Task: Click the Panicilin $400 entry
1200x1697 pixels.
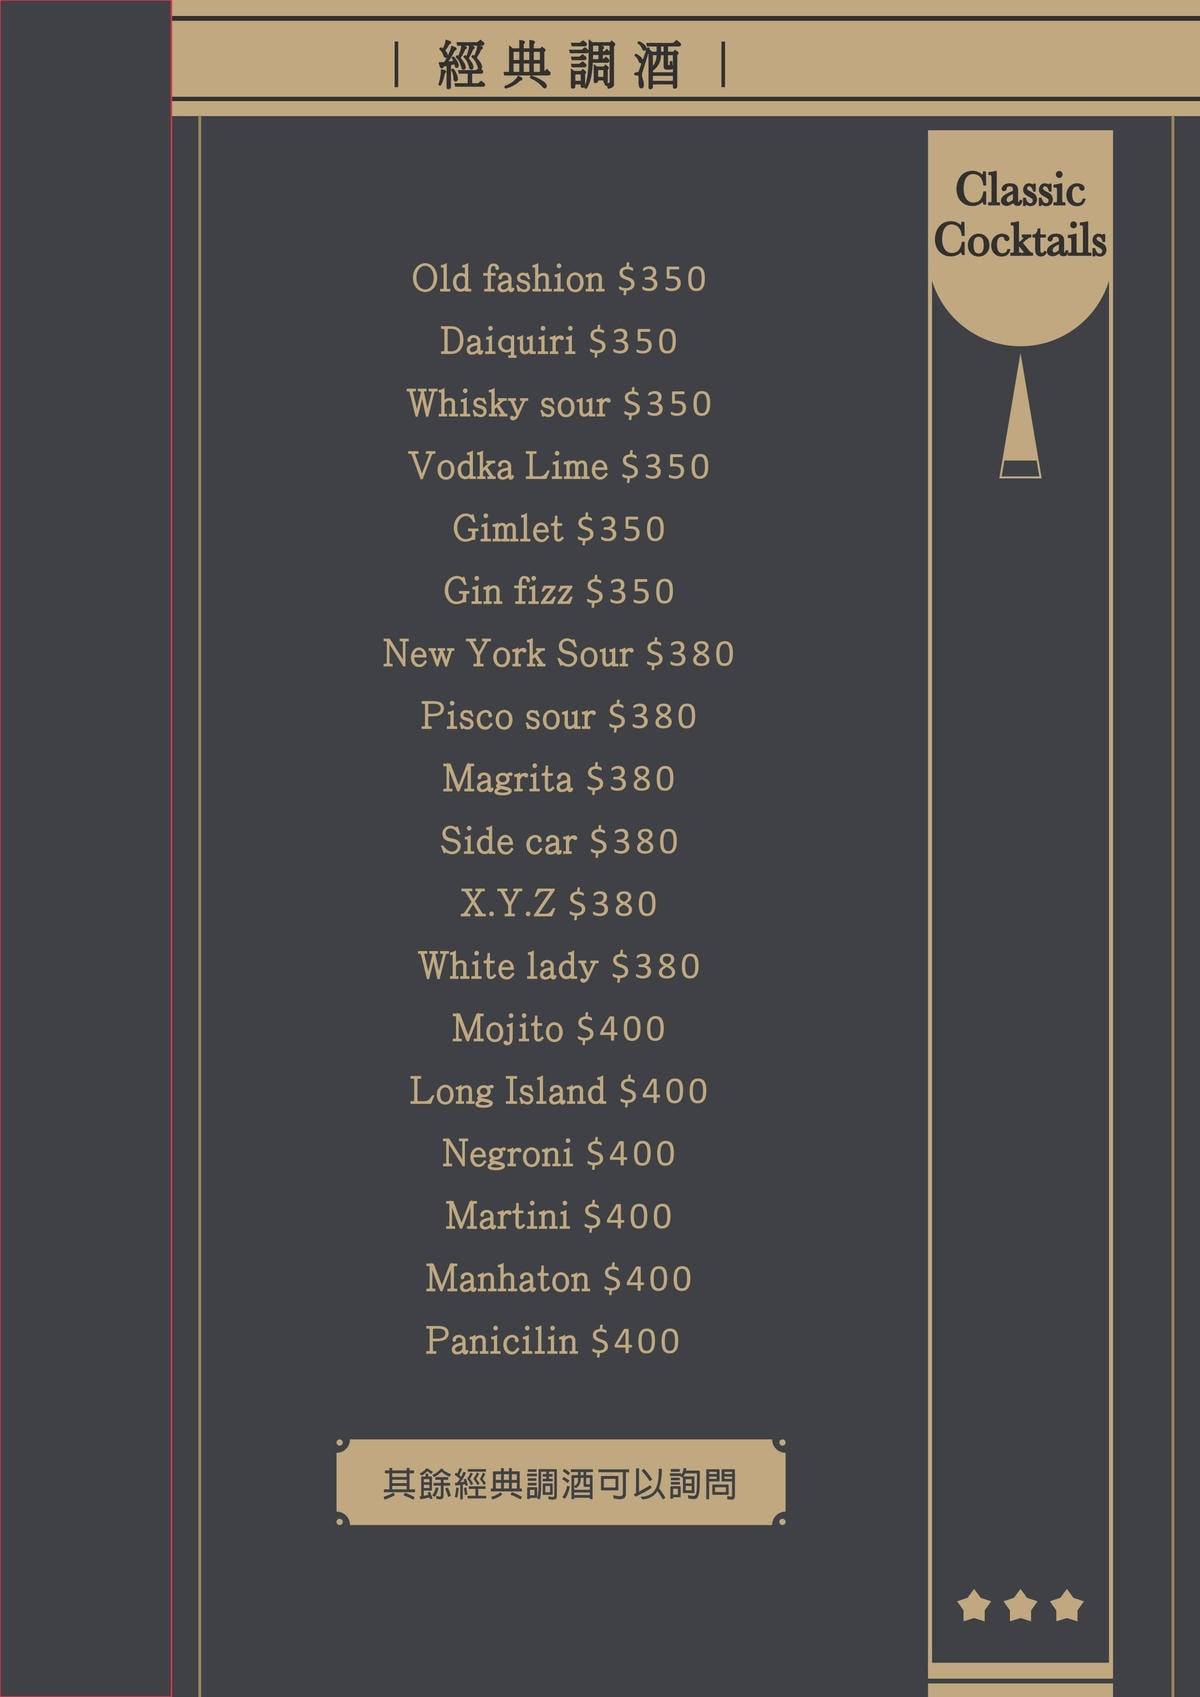Action: pos(553,1342)
